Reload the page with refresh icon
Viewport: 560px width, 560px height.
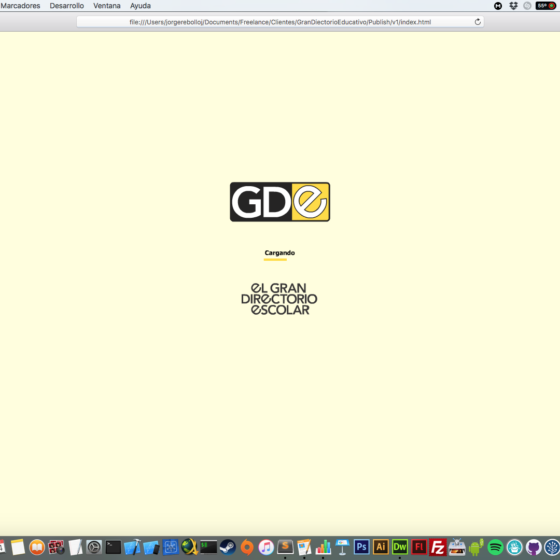pyautogui.click(x=478, y=22)
